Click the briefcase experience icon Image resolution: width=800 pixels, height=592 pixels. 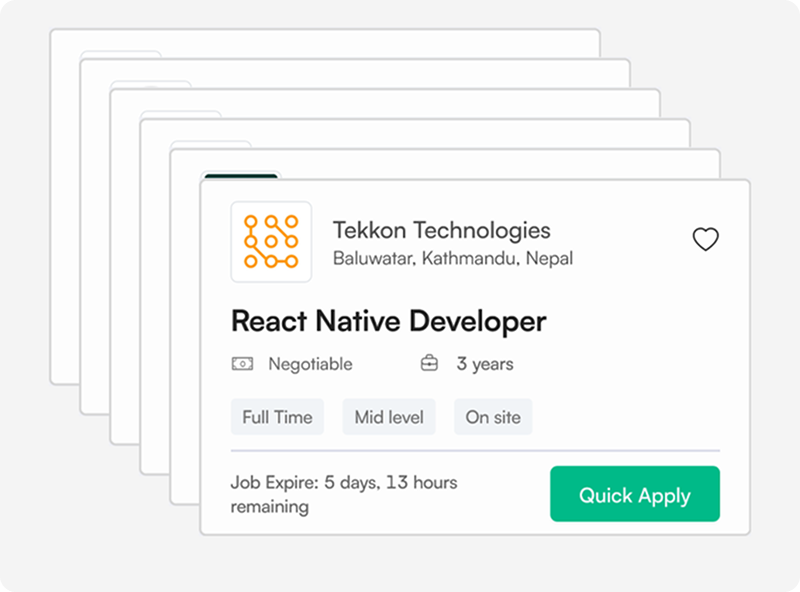(429, 364)
